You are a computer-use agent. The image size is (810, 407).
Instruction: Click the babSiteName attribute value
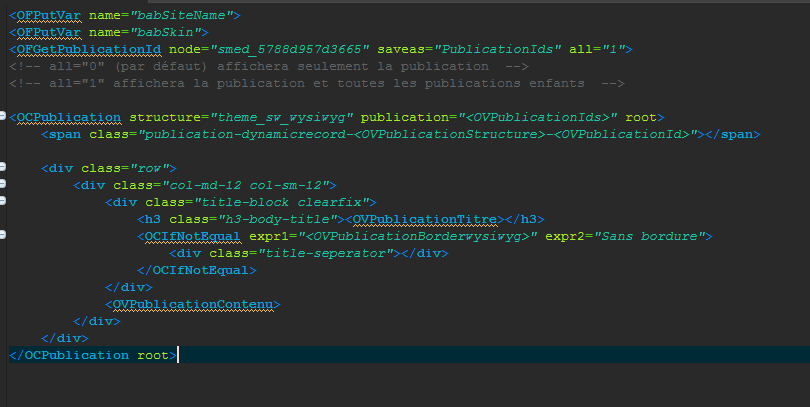coord(184,15)
